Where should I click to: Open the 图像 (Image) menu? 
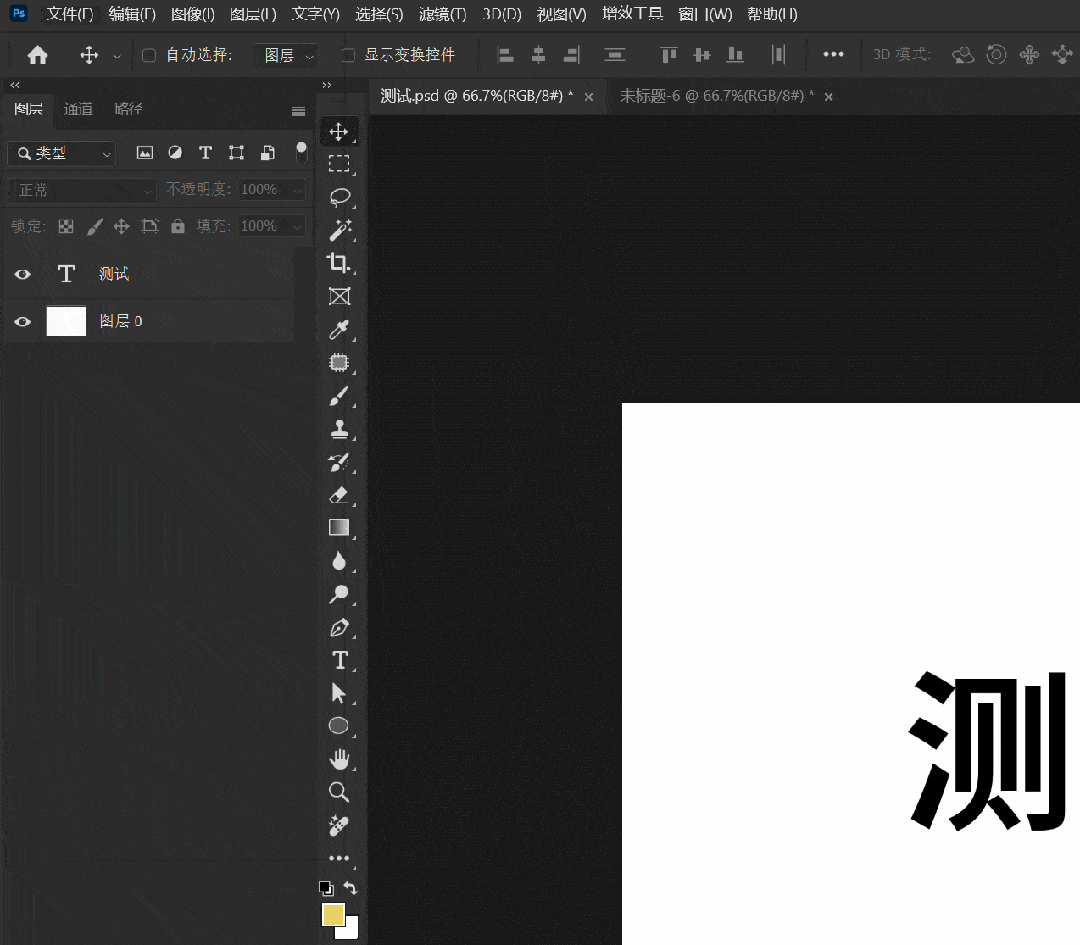pyautogui.click(x=193, y=14)
